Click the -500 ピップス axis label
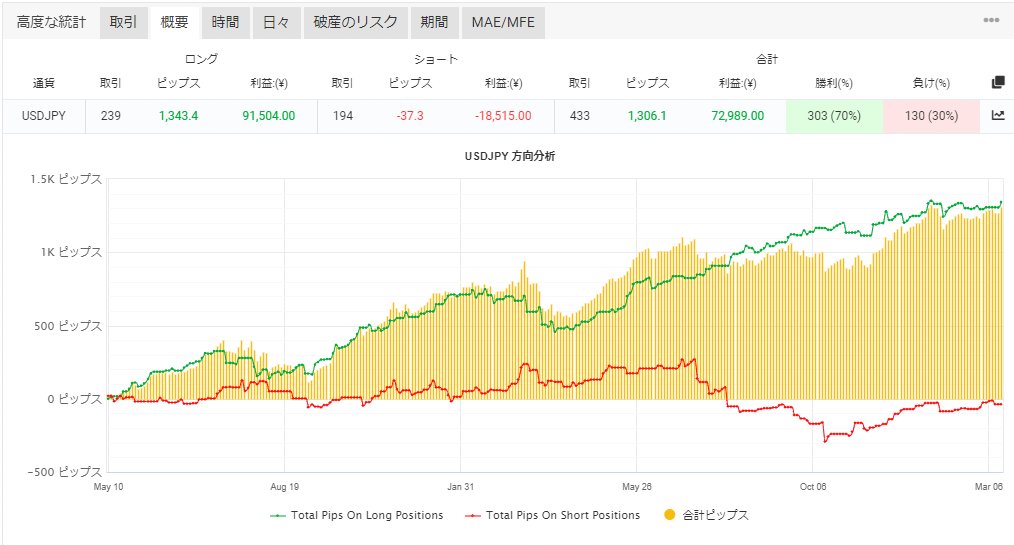The height and width of the screenshot is (545, 1014). click(x=65, y=472)
